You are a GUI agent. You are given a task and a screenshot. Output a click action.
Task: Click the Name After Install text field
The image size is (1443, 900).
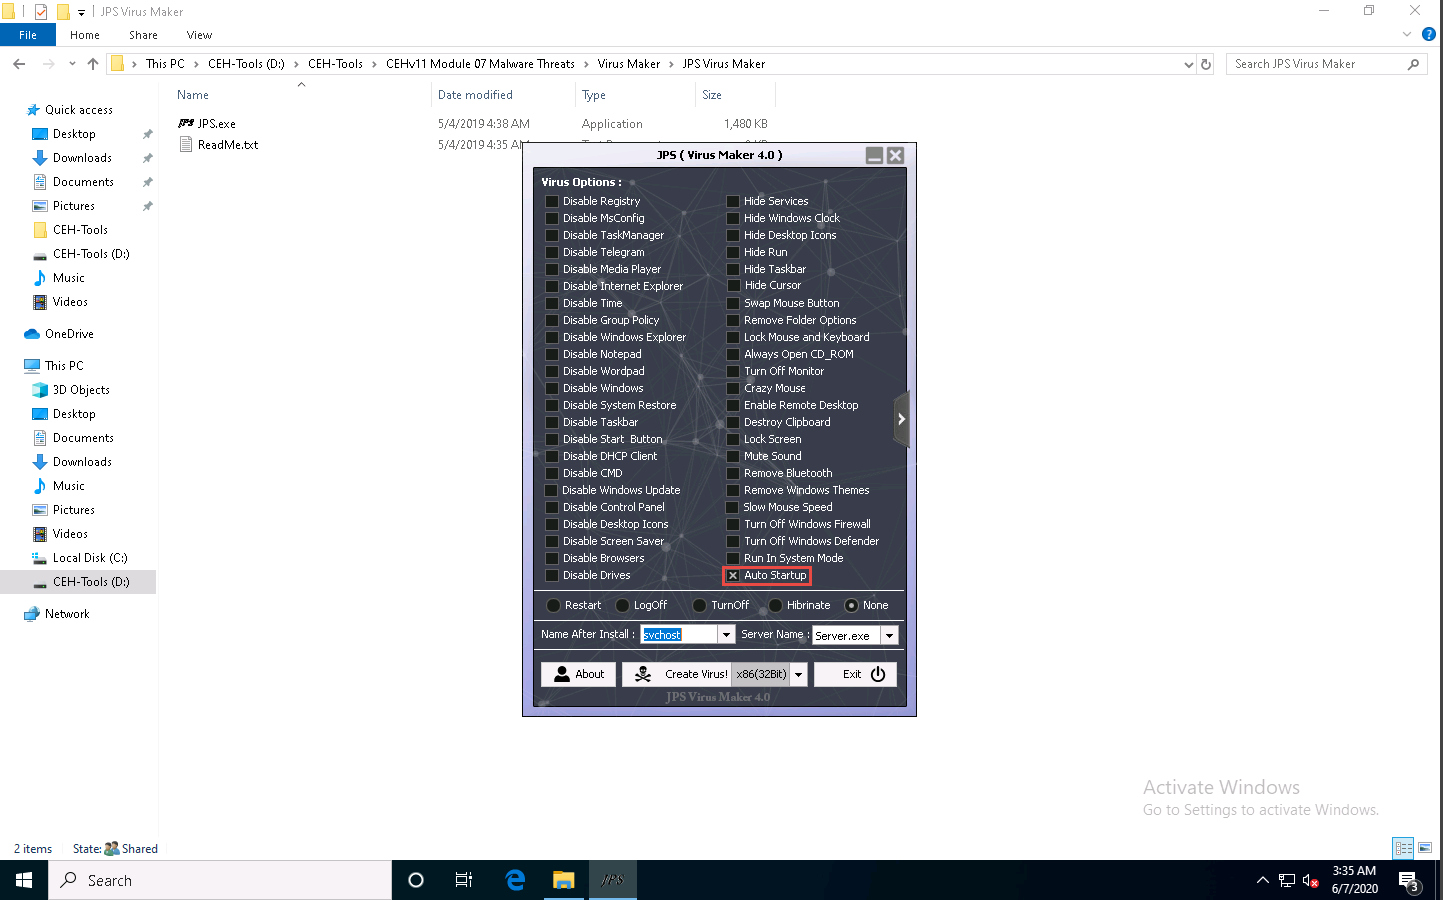[679, 635]
